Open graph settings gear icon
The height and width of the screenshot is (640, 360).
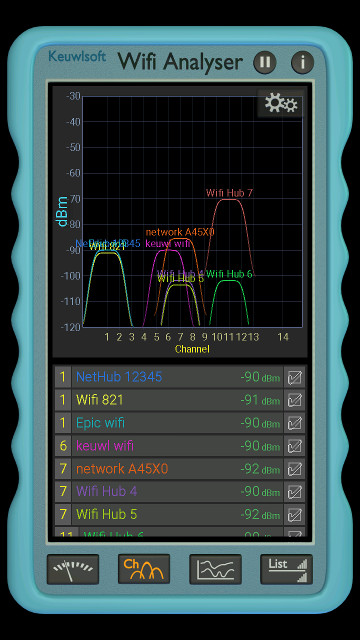pyautogui.click(x=281, y=103)
